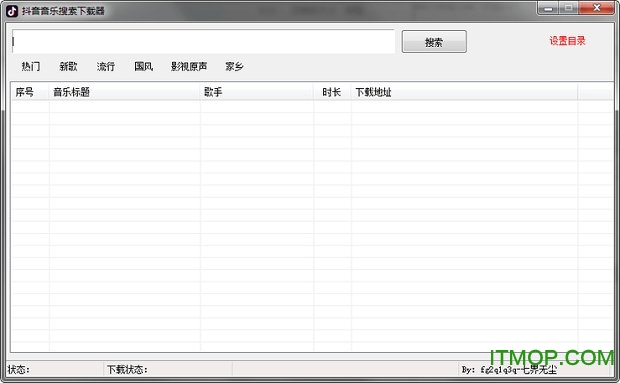
Task: Pick the 家乡 category
Action: click(x=234, y=66)
